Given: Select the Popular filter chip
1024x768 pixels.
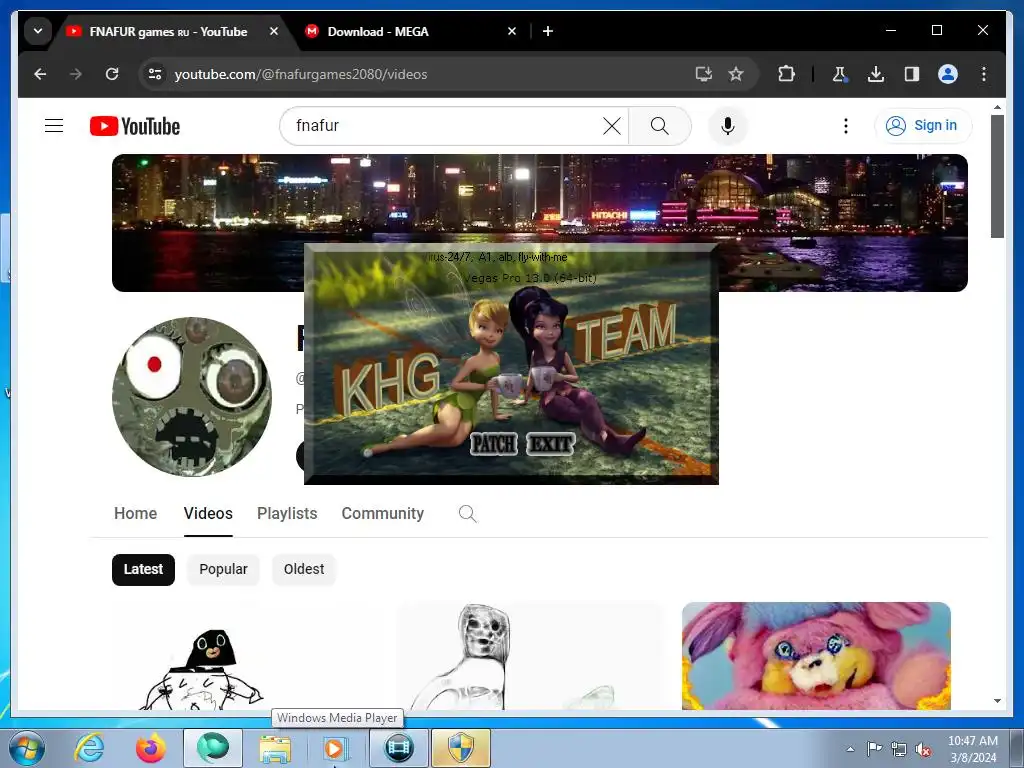Looking at the screenshot, I should (x=223, y=569).
